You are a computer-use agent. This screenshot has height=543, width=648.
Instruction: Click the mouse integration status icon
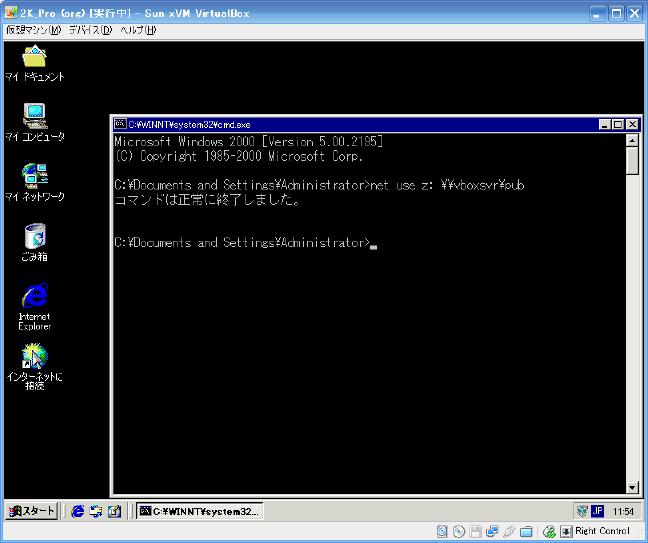pyautogui.click(x=549, y=531)
